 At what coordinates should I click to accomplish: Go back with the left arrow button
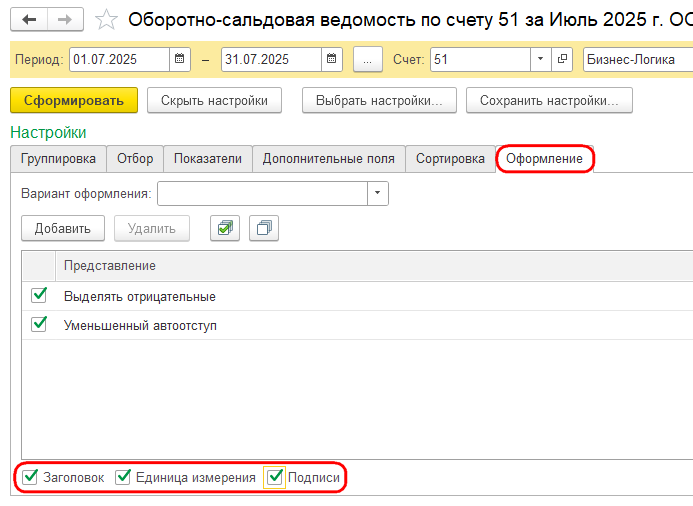[29, 19]
